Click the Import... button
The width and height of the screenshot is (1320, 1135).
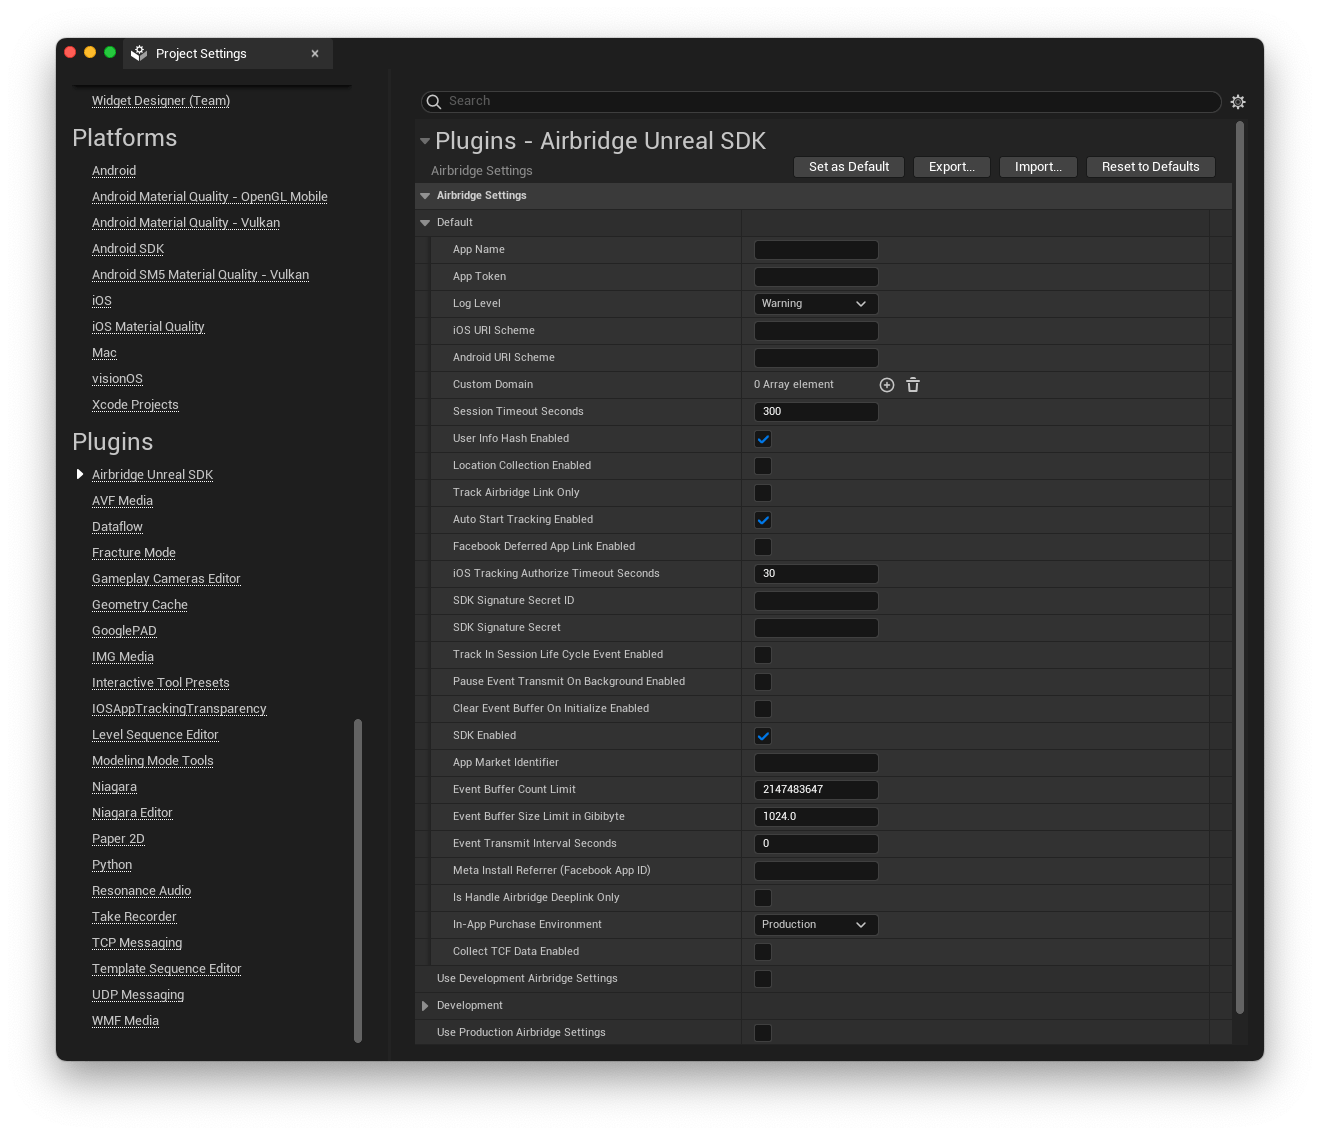1038,167
